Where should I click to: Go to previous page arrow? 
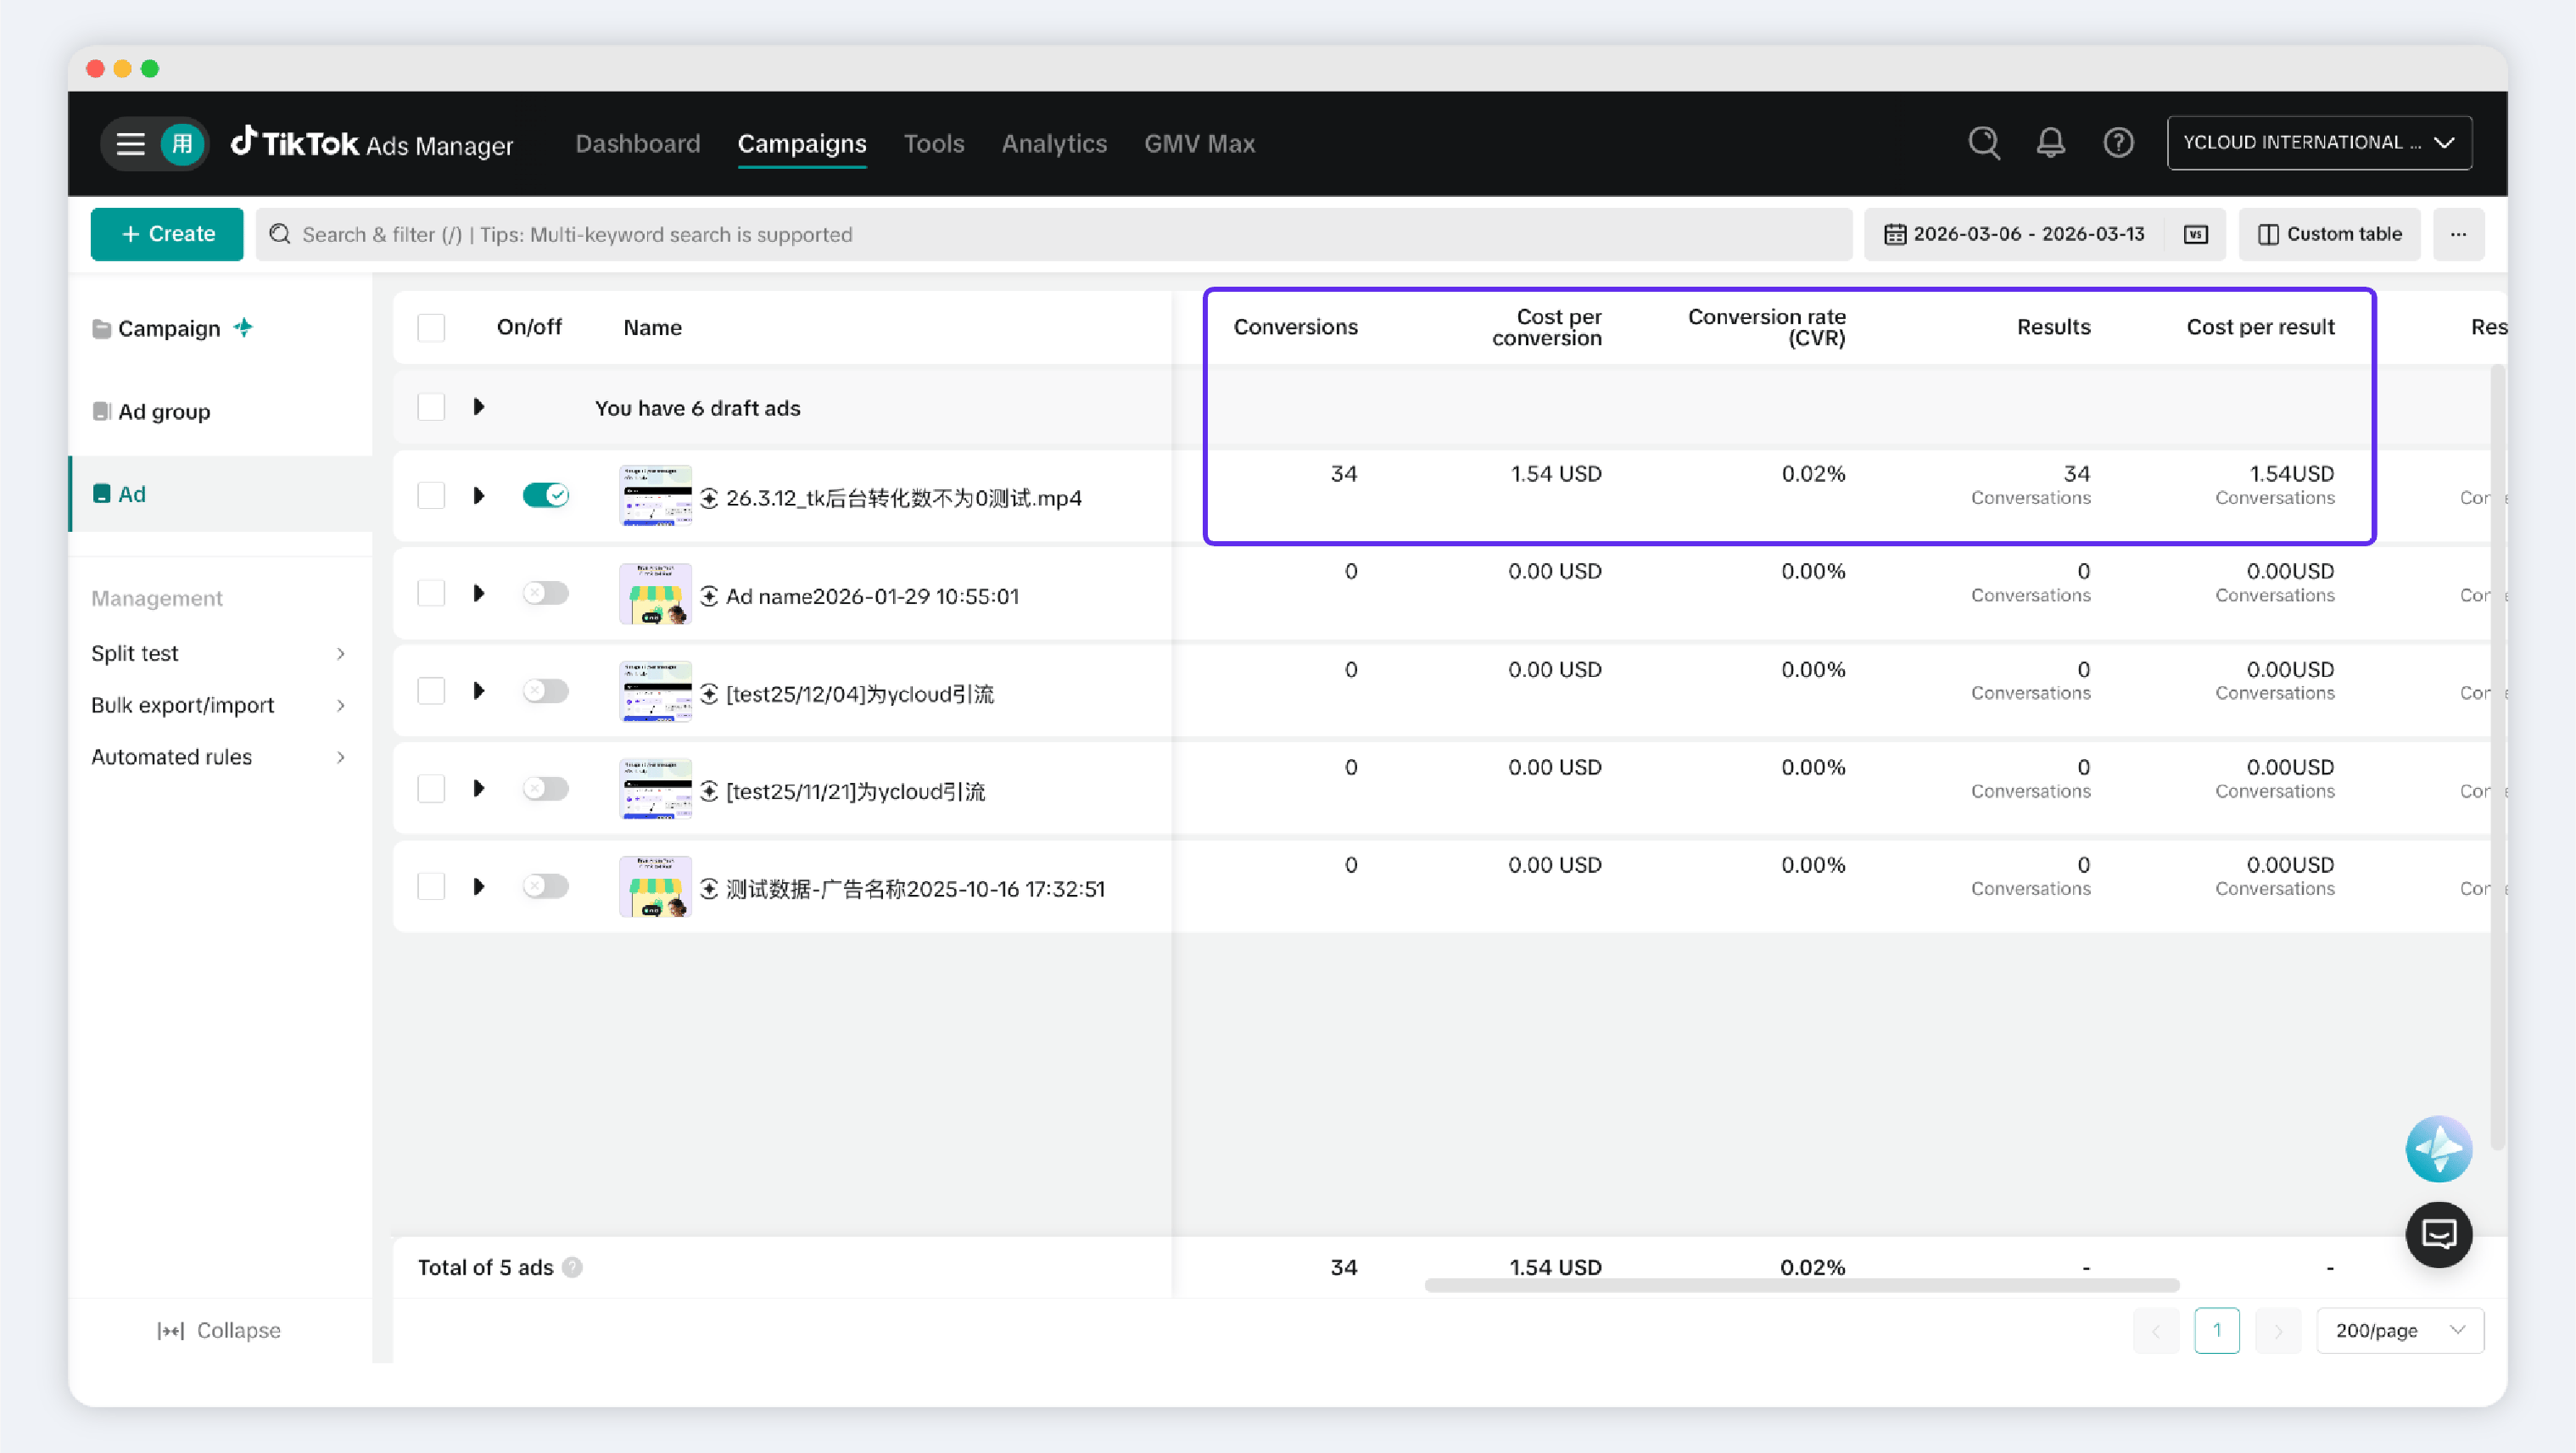click(2155, 1331)
